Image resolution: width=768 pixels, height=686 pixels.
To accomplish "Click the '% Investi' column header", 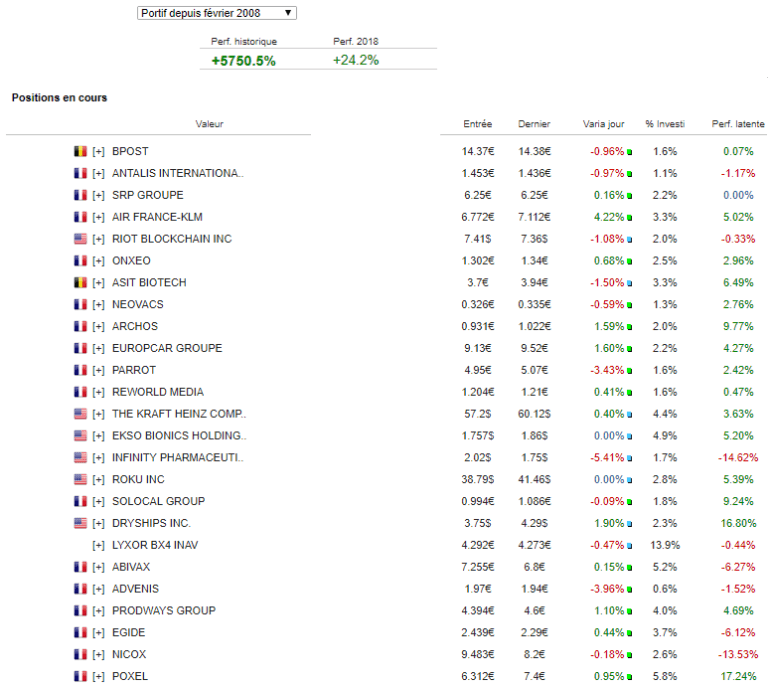I will point(665,124).
